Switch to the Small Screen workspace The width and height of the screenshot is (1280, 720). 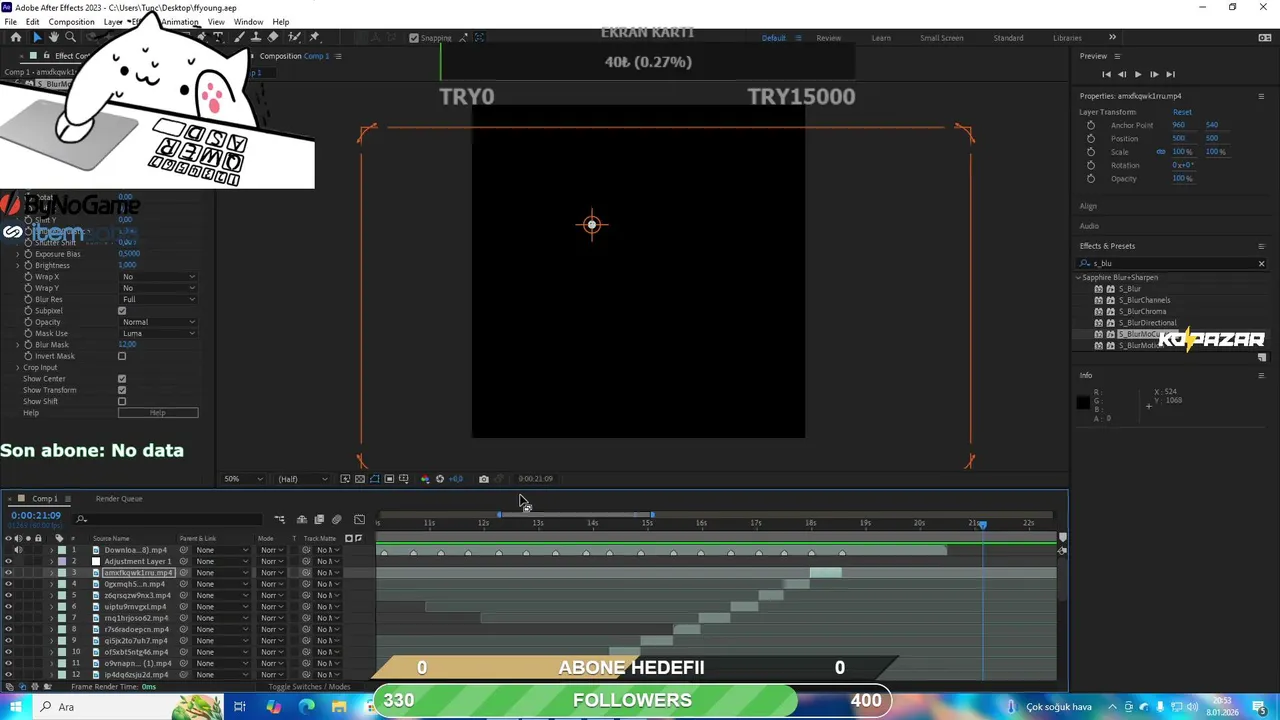pyautogui.click(x=942, y=38)
